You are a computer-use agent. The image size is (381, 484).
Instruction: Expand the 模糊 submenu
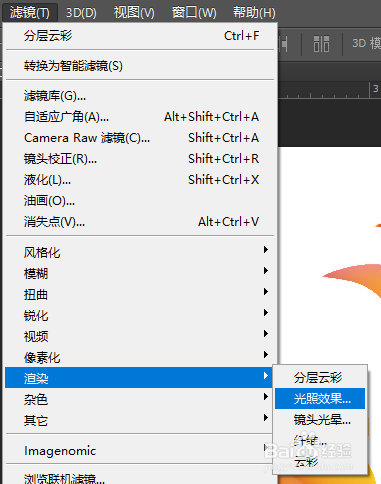click(141, 273)
